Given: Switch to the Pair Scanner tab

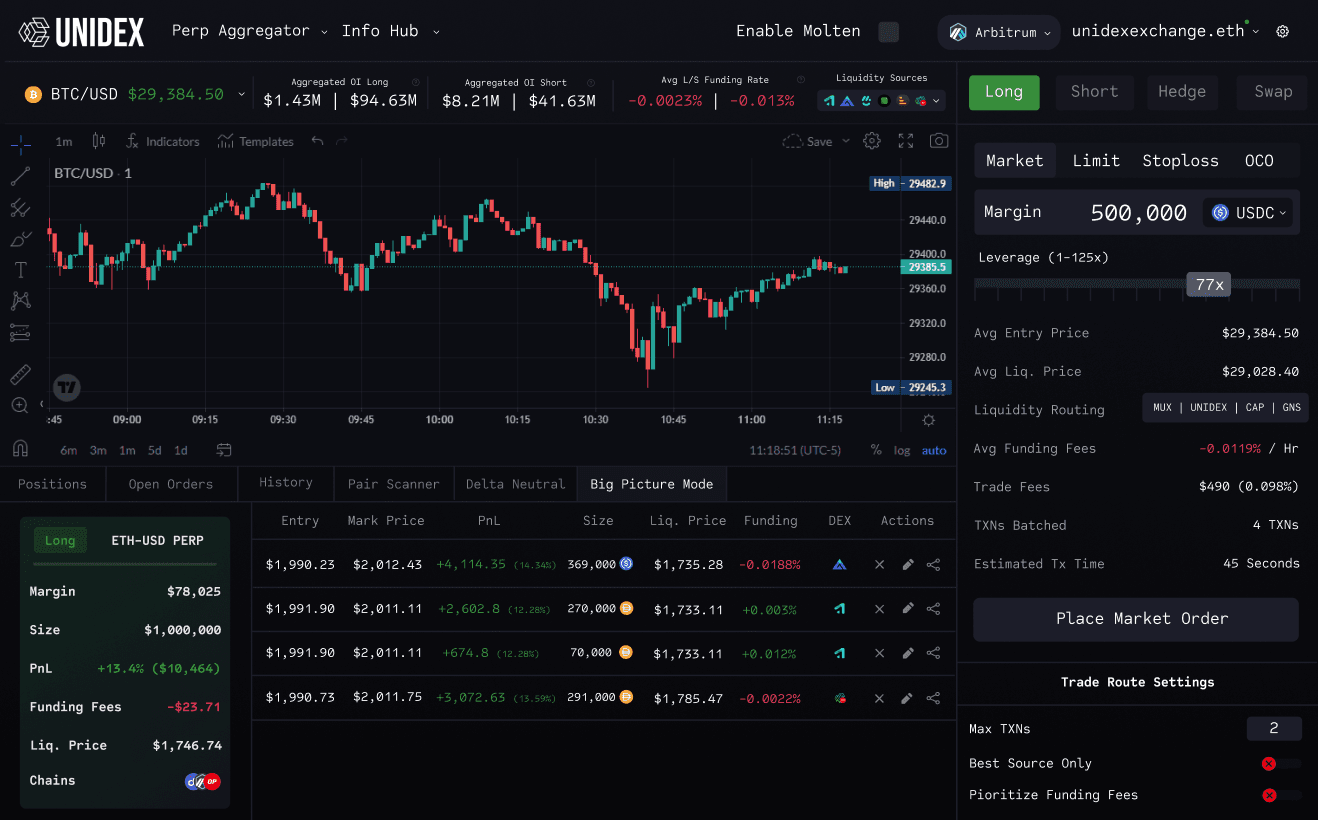Looking at the screenshot, I should 393,484.
